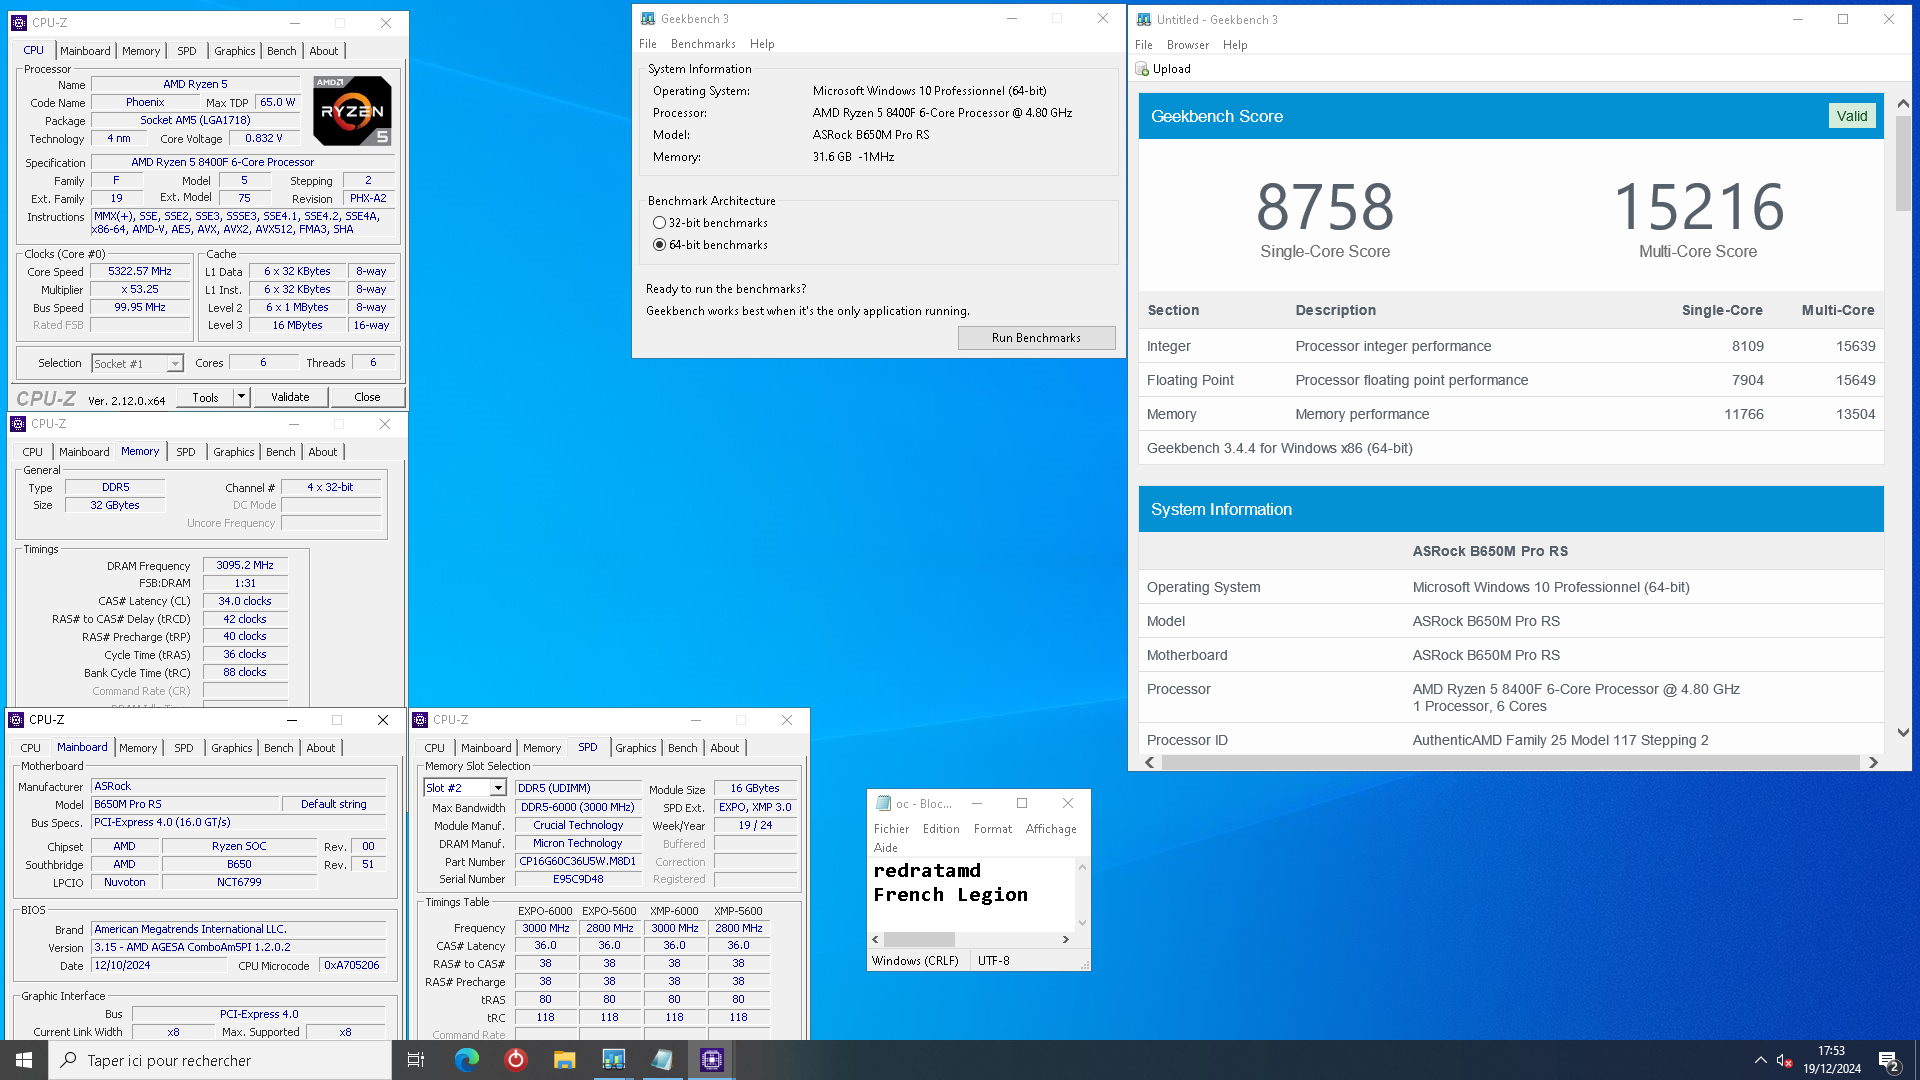This screenshot has width=1920, height=1080.
Task: Click the Geekbench 3 window title icon
Action: coord(648,19)
